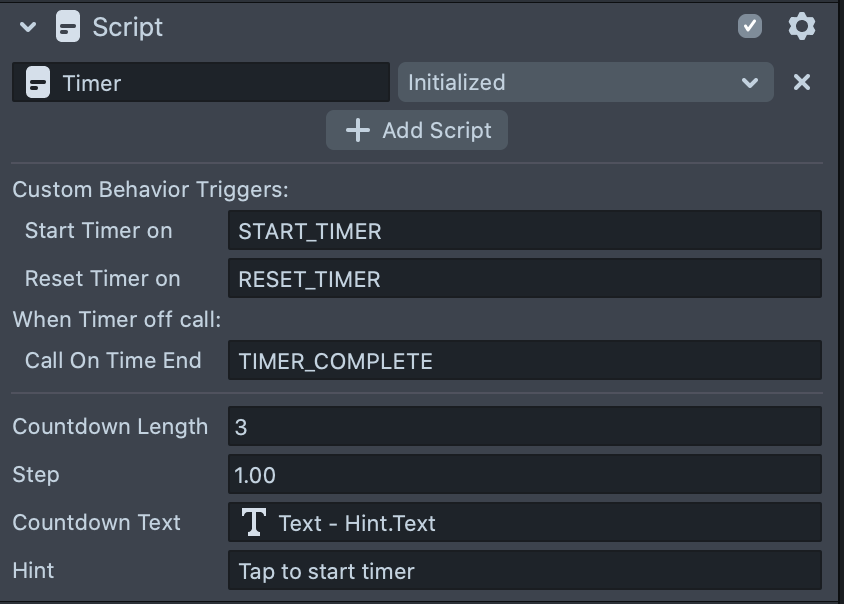
Task: Click the Script component icon in header
Action: tap(67, 27)
